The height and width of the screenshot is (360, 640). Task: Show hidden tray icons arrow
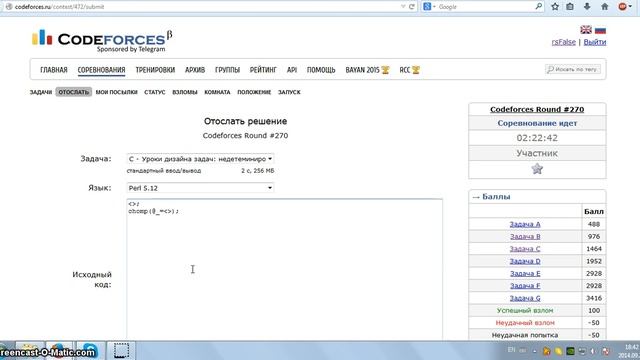pos(535,351)
